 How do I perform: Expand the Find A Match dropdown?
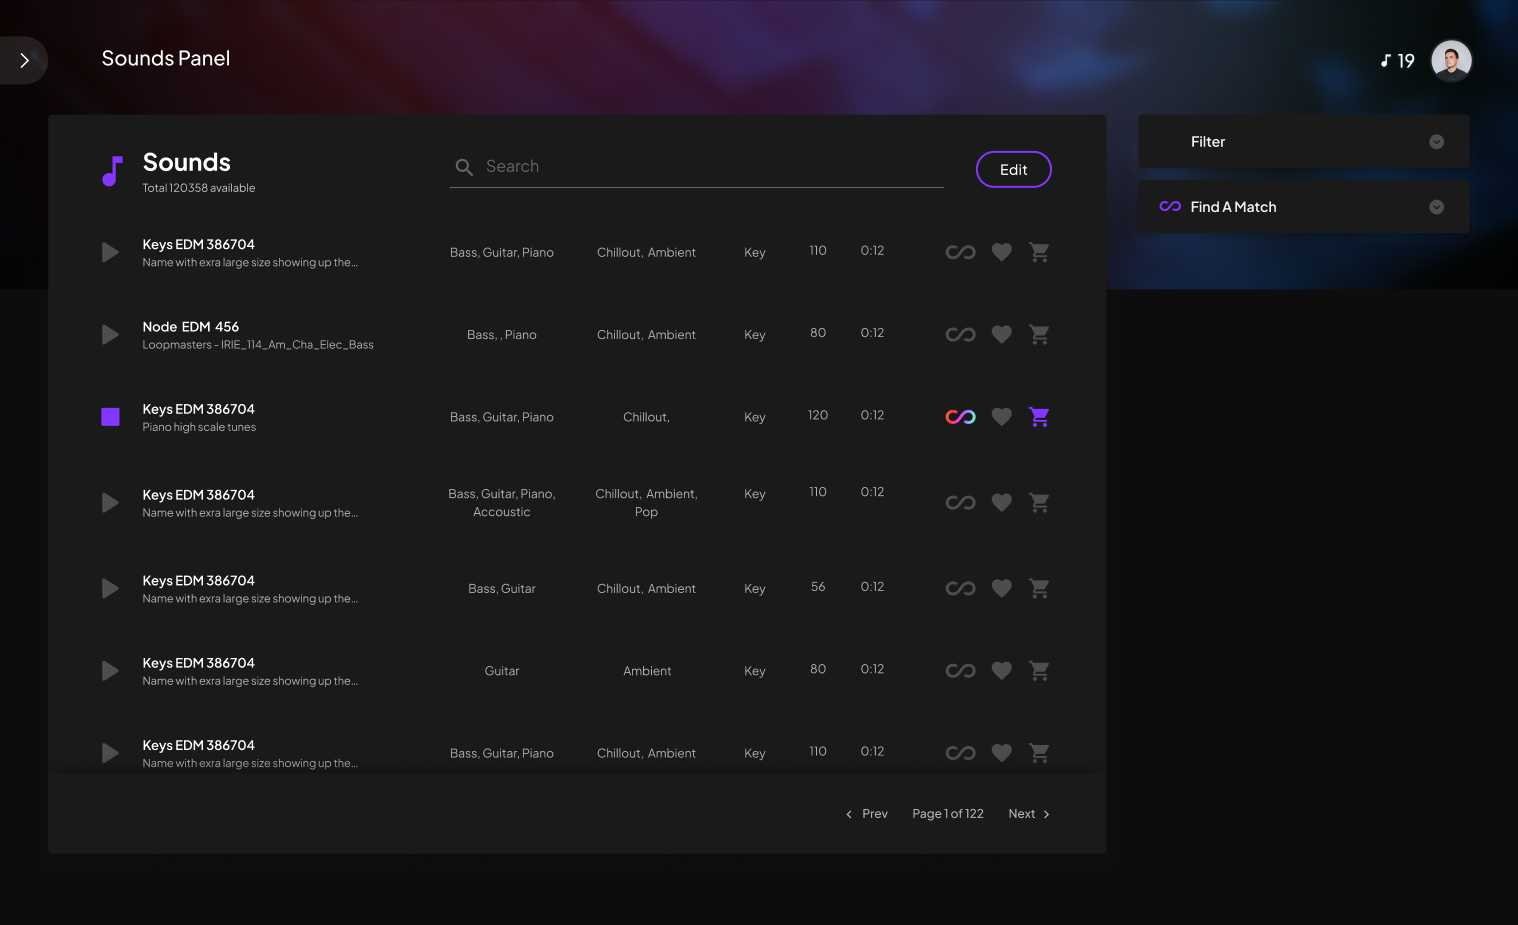(1303, 207)
